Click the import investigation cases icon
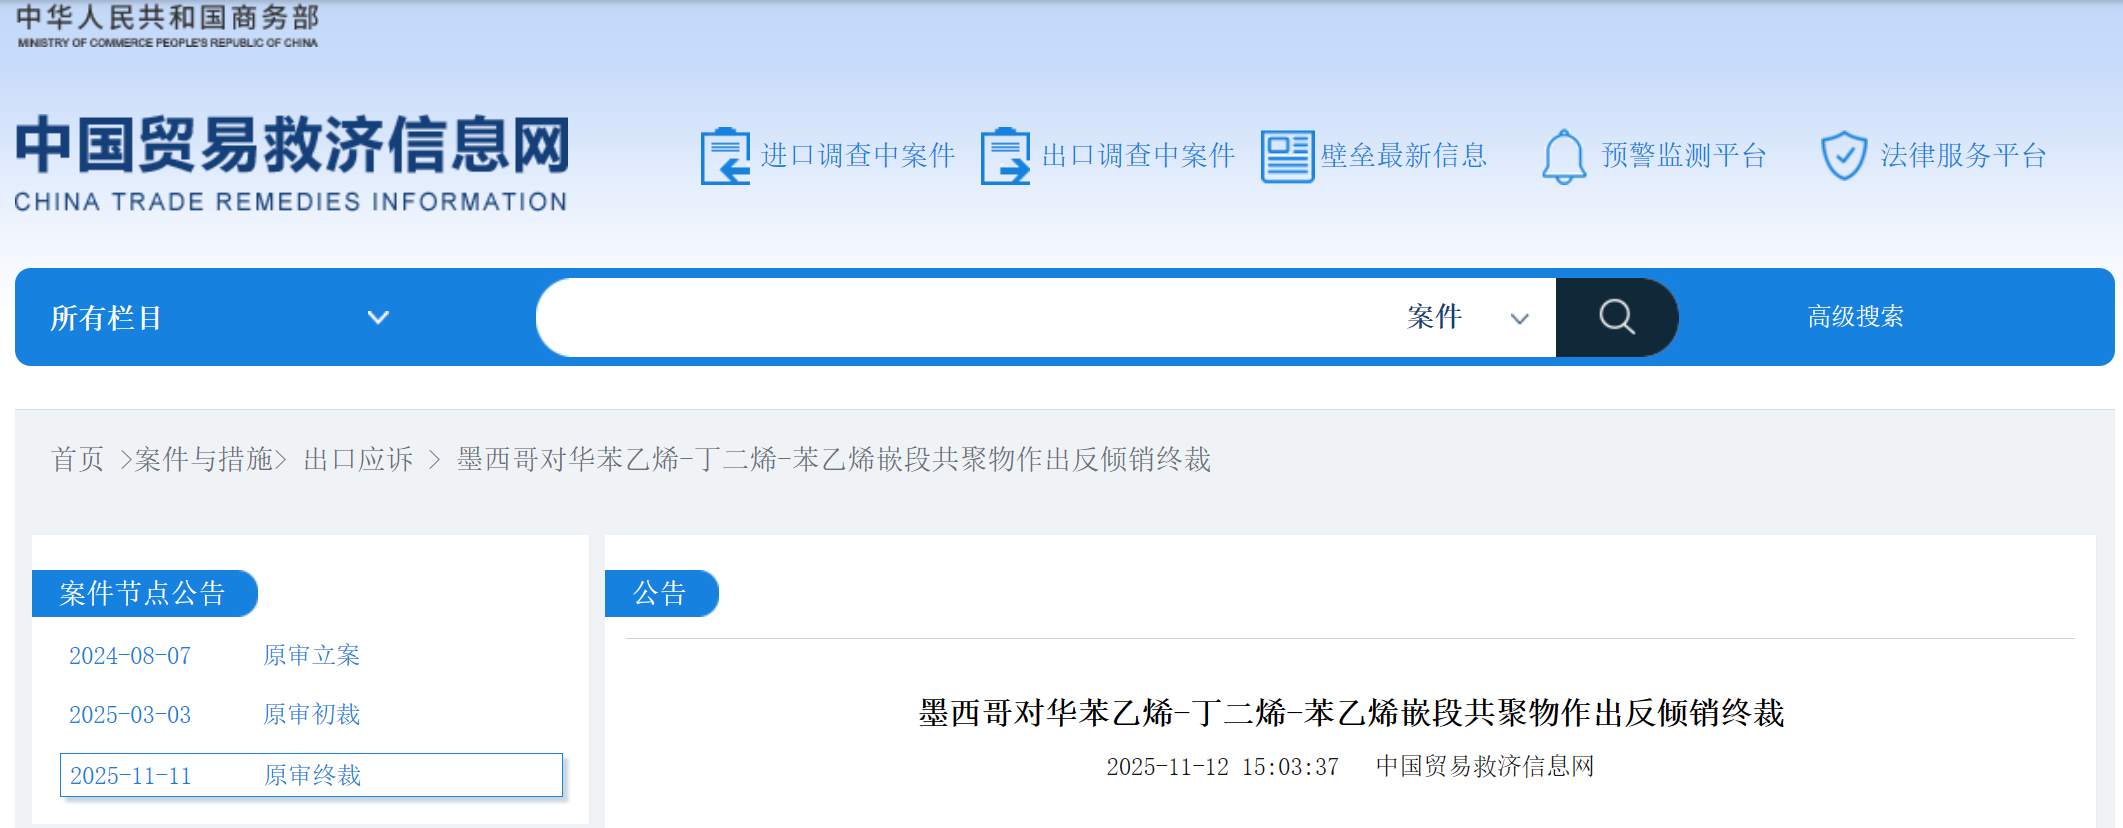This screenshot has height=828, width=2123. (x=725, y=156)
